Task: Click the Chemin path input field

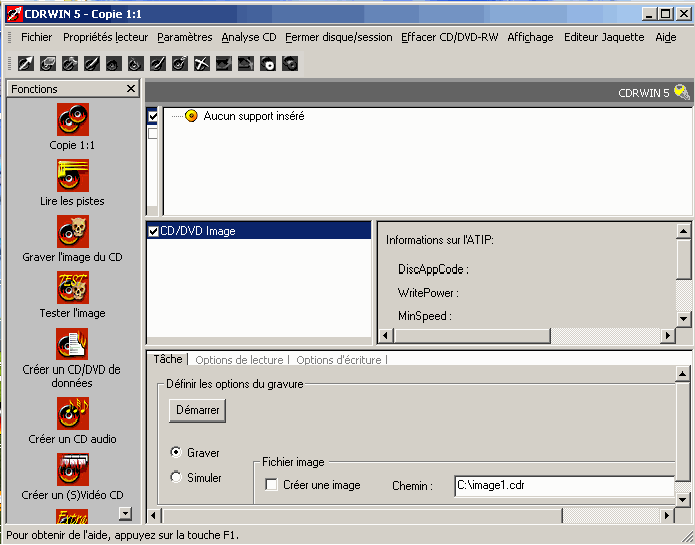Action: click(564, 486)
